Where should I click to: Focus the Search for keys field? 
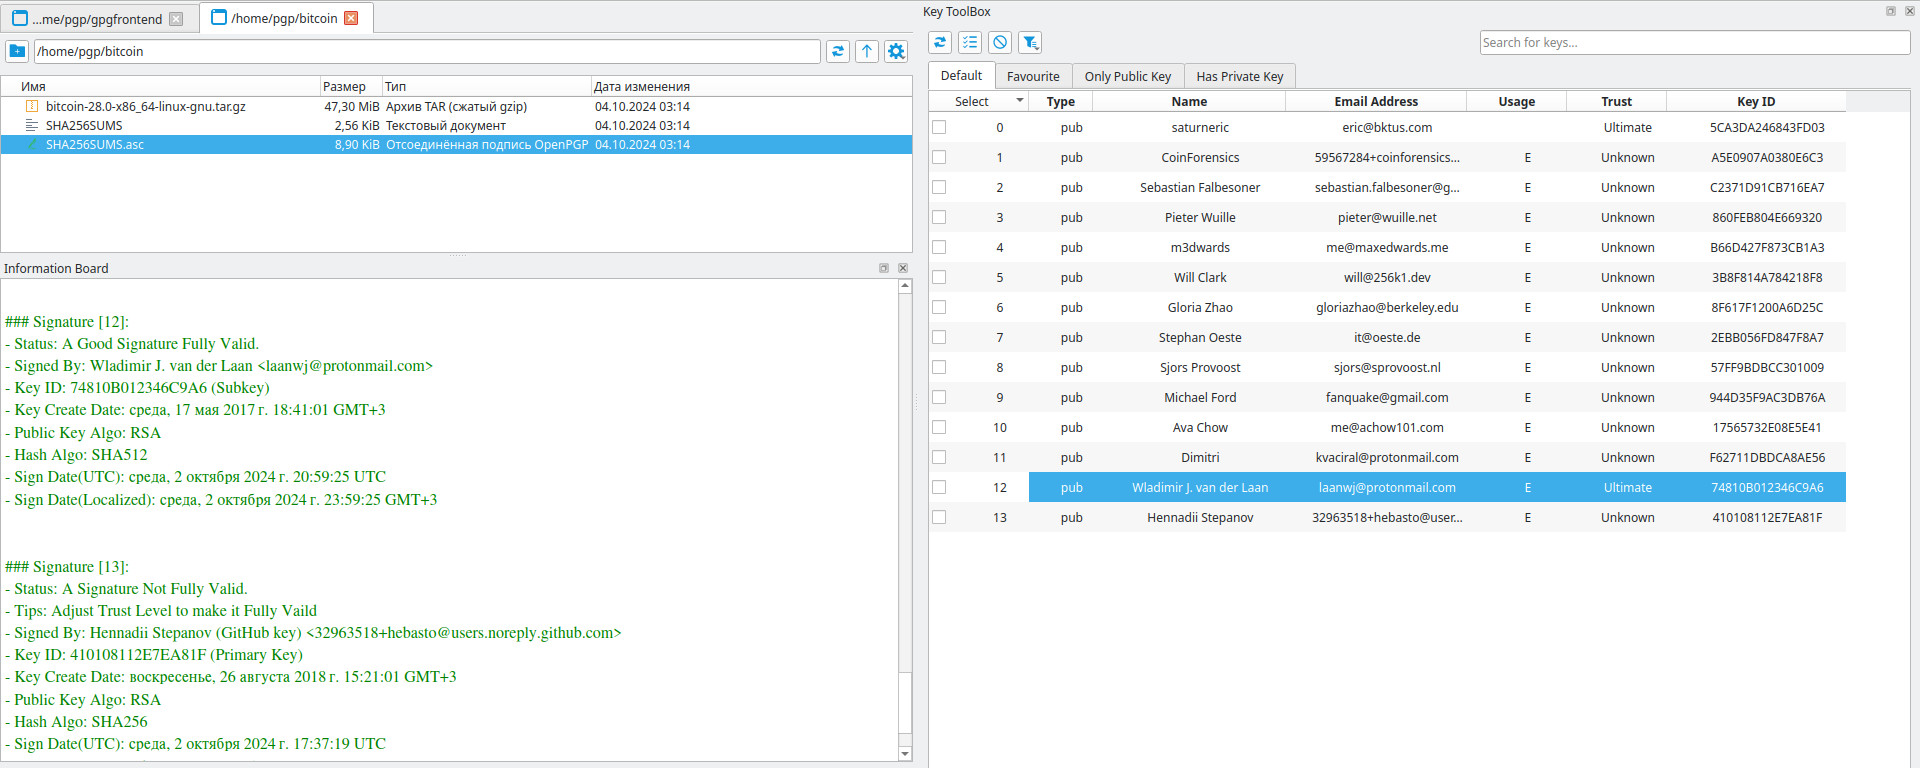1694,42
